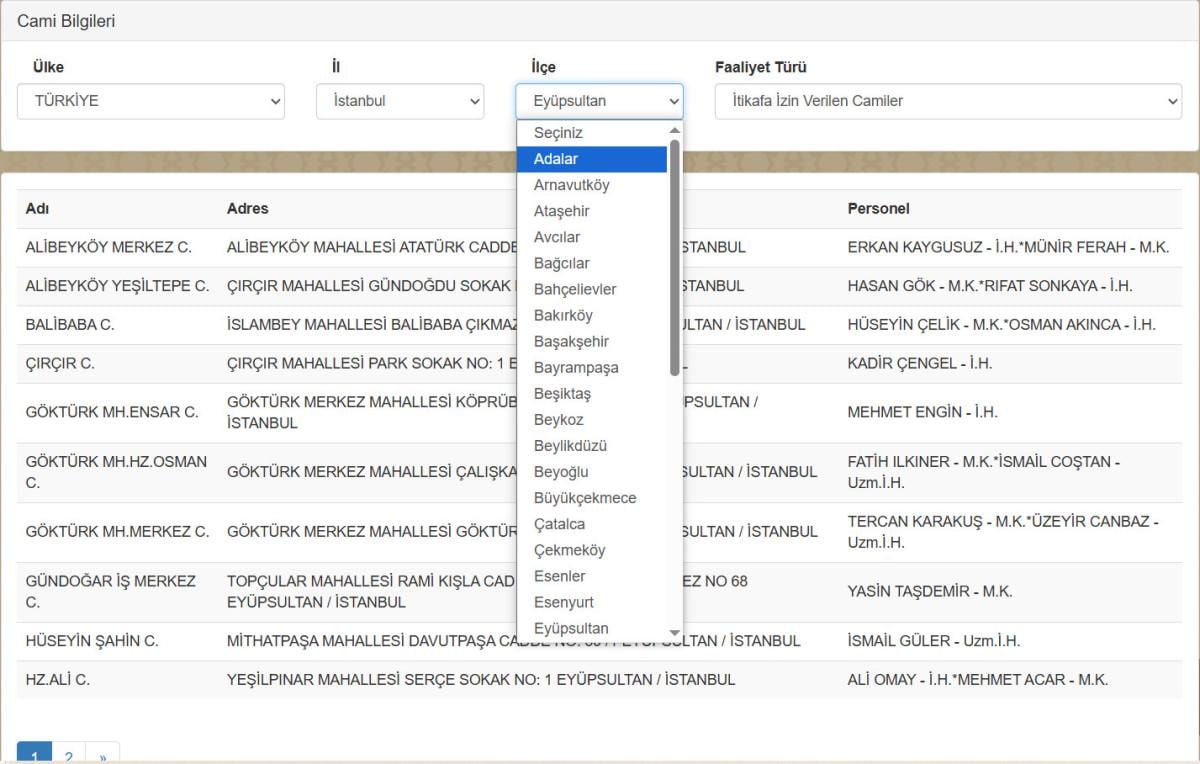
Task: Click scroll up arrow in district list
Action: coord(675,130)
